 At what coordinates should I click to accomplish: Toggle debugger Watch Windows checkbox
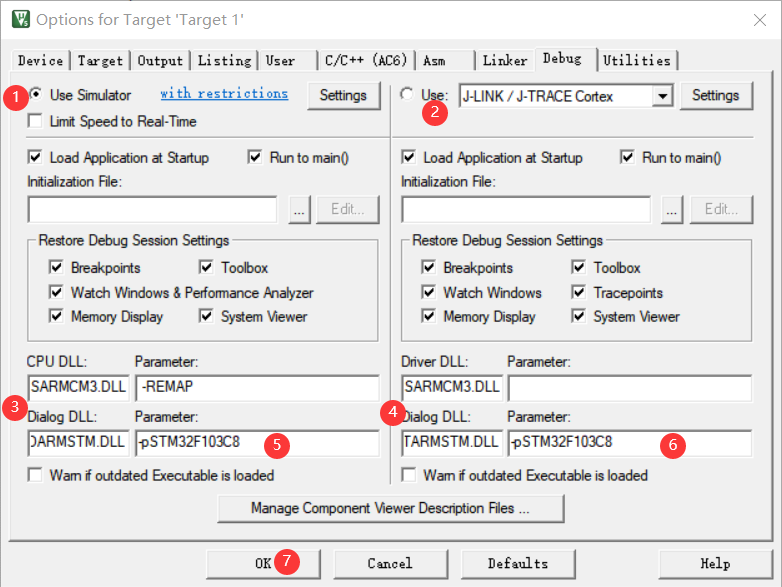click(x=428, y=292)
